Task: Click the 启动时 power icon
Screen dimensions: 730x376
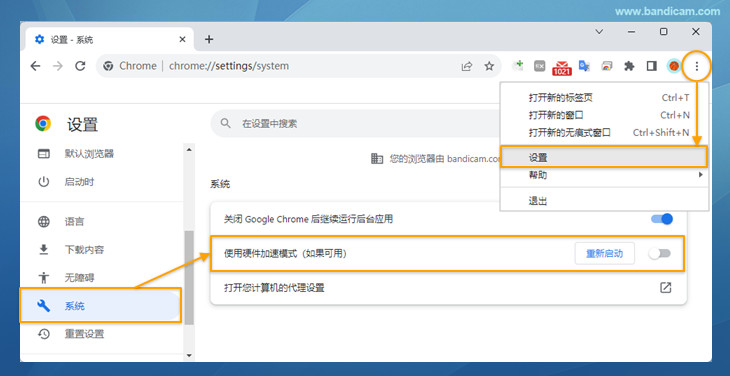Action: (x=44, y=182)
